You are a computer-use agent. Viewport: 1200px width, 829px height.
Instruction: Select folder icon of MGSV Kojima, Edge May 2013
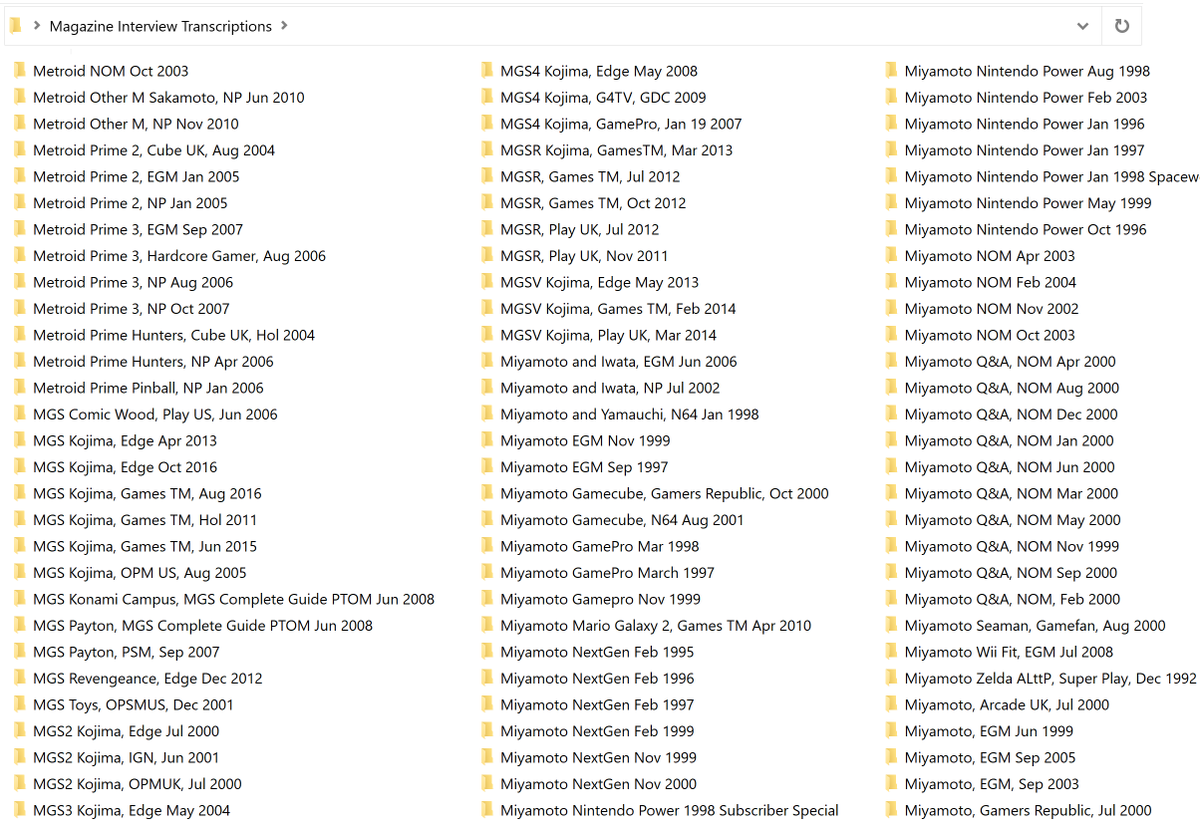(487, 282)
